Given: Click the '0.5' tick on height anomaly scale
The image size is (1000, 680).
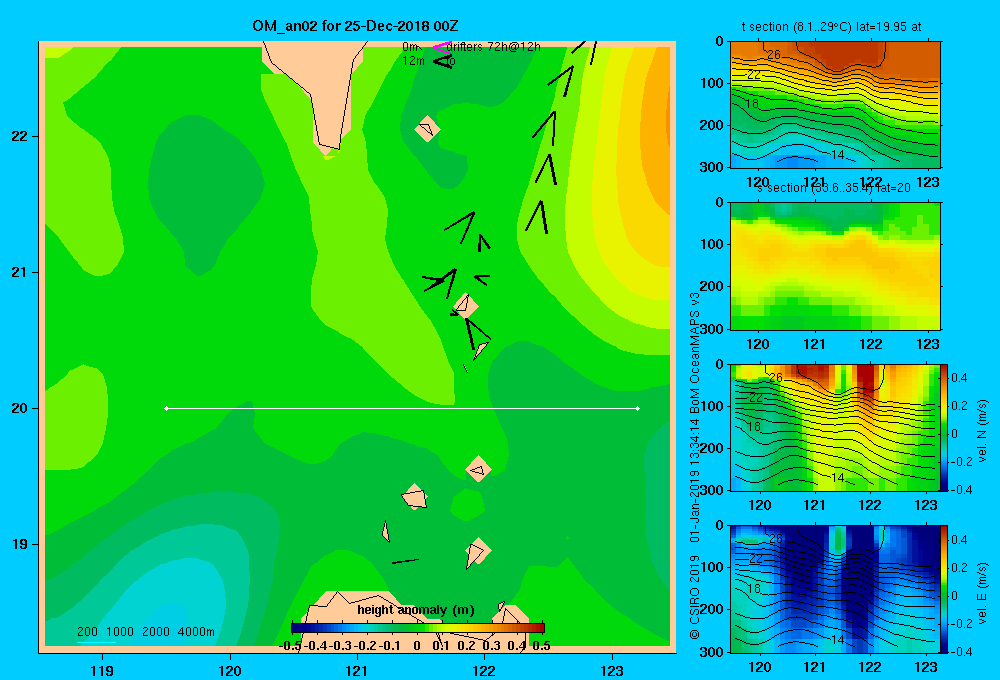Looking at the screenshot, I should pyautogui.click(x=541, y=646).
